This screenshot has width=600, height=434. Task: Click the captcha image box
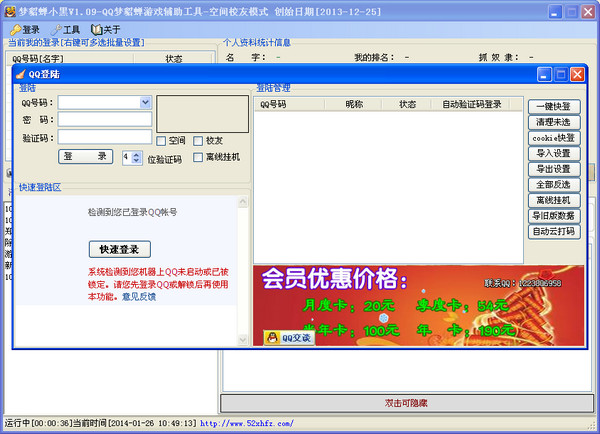[202, 114]
